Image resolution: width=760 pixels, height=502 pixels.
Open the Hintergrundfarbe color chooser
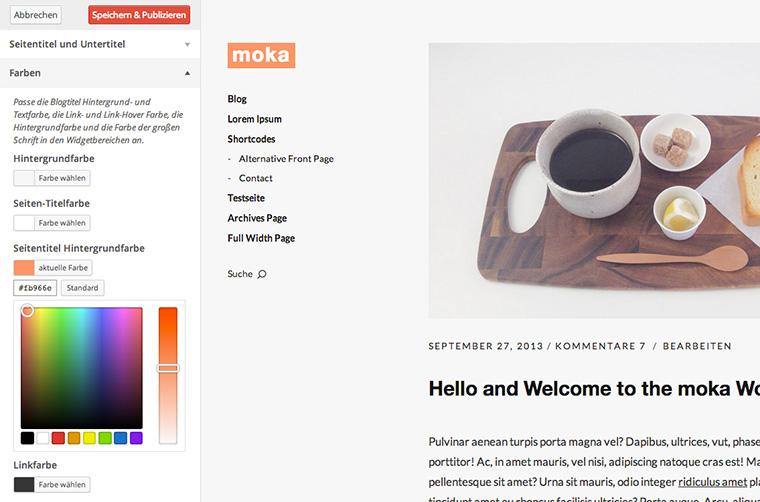pyautogui.click(x=52, y=178)
